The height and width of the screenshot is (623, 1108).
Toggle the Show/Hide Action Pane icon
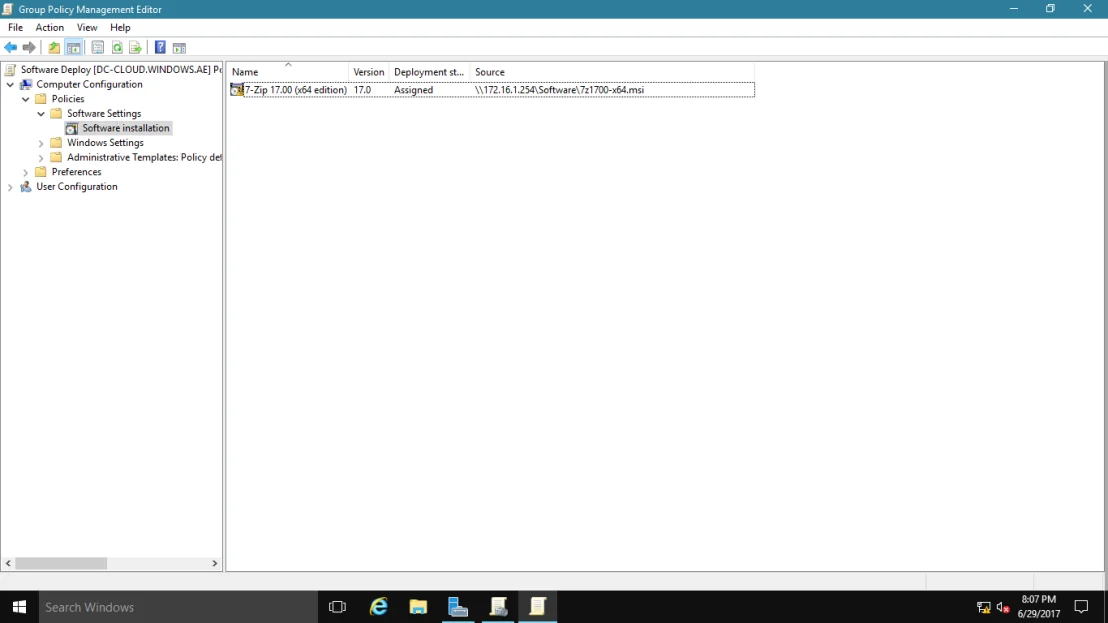click(x=179, y=47)
